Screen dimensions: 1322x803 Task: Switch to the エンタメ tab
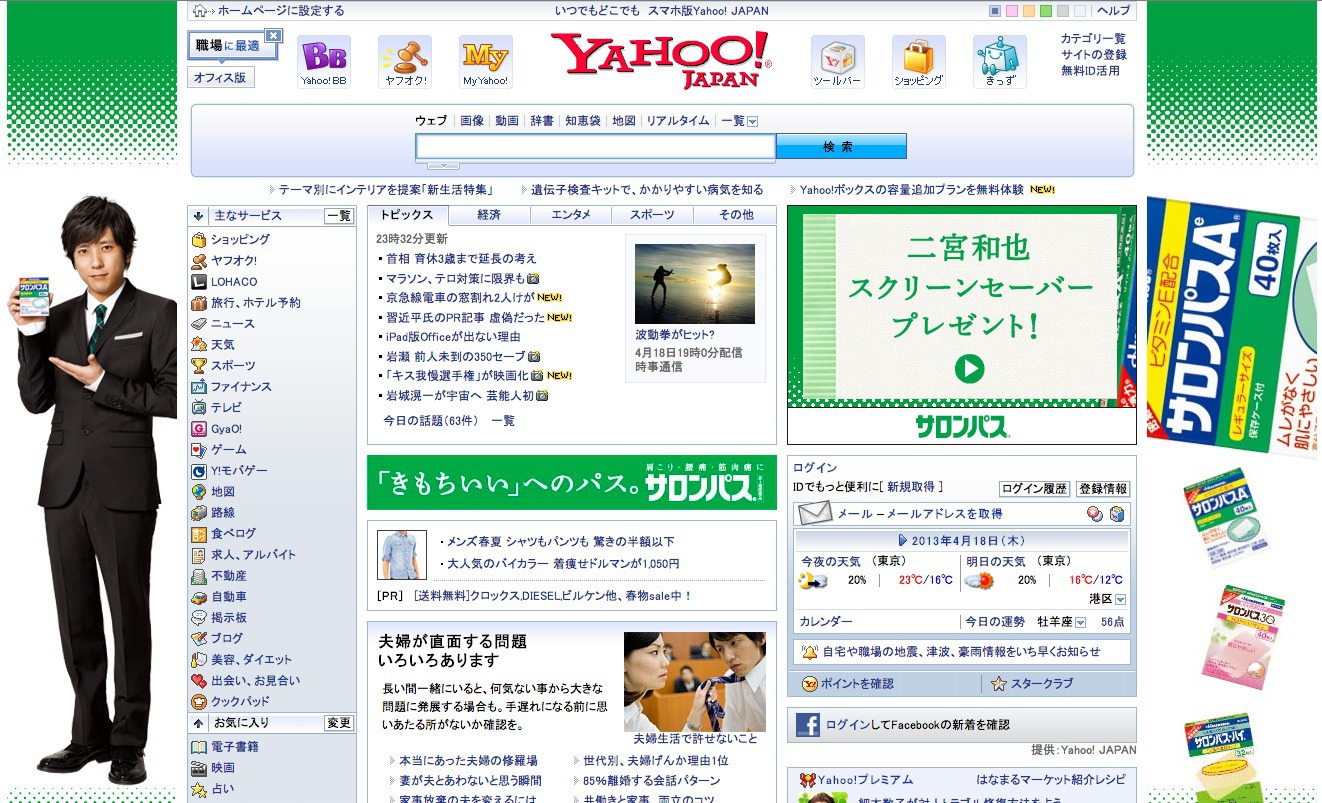click(x=571, y=215)
